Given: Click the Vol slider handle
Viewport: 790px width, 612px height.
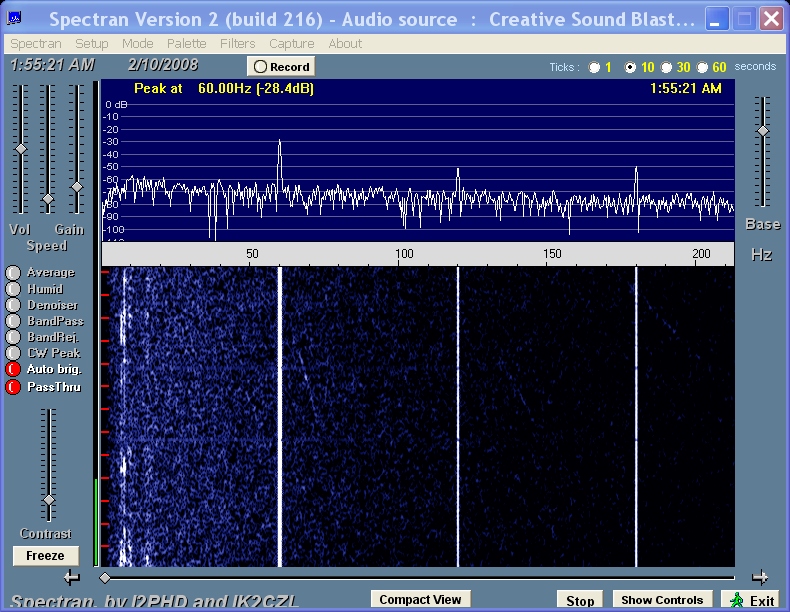Looking at the screenshot, I should [x=21, y=149].
